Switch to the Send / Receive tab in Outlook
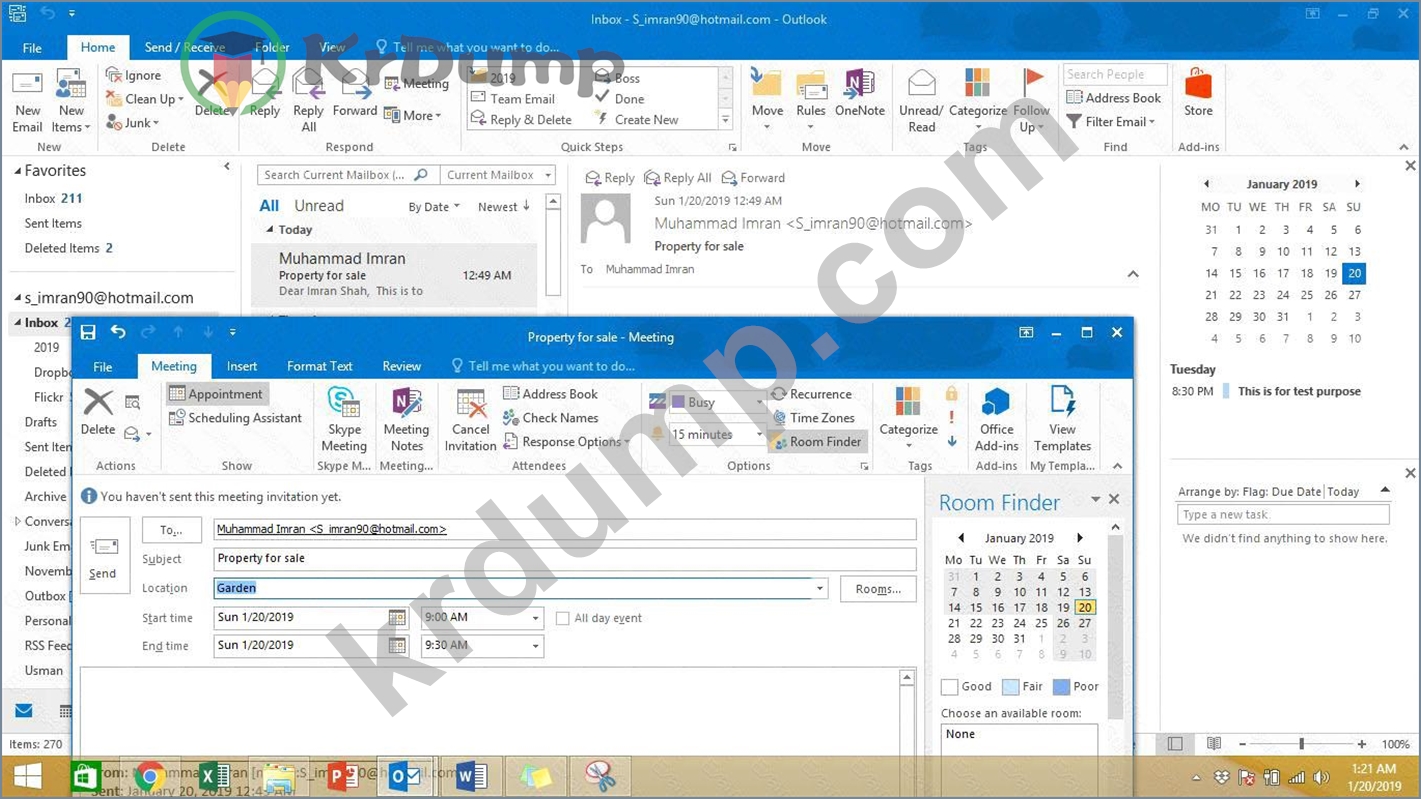Viewport: 1421px width, 799px height. (184, 47)
